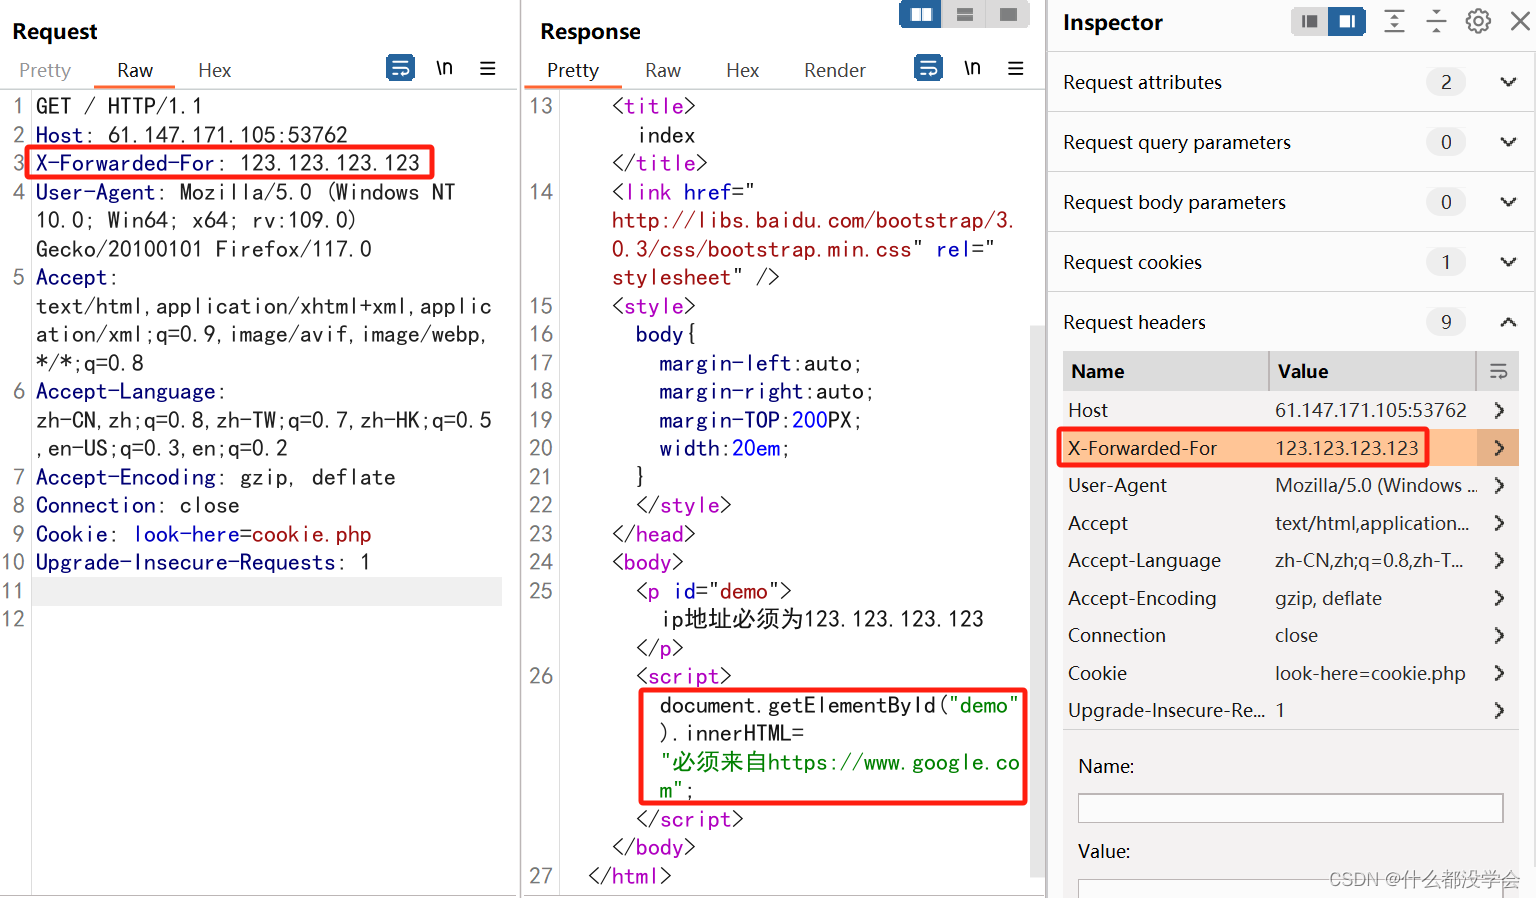This screenshot has height=898, width=1536.
Task: Expand Request cookies section
Action: (x=1508, y=262)
